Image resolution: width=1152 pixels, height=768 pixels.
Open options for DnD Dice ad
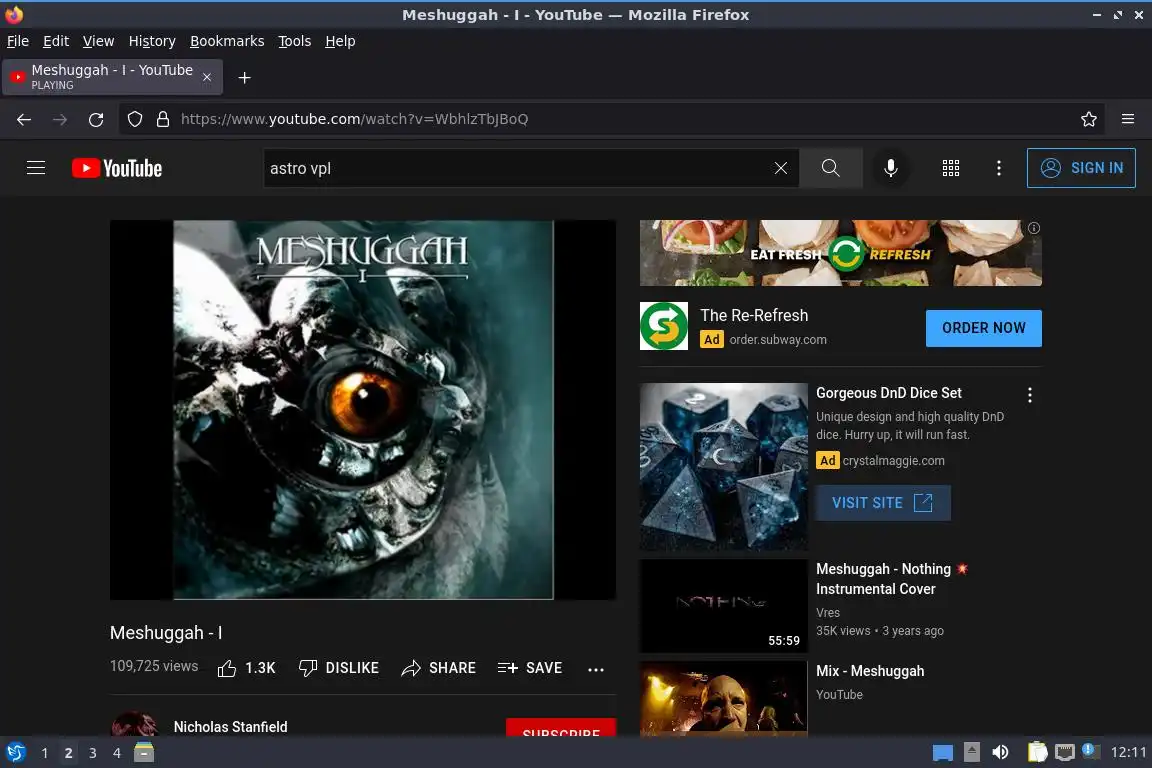click(1030, 395)
